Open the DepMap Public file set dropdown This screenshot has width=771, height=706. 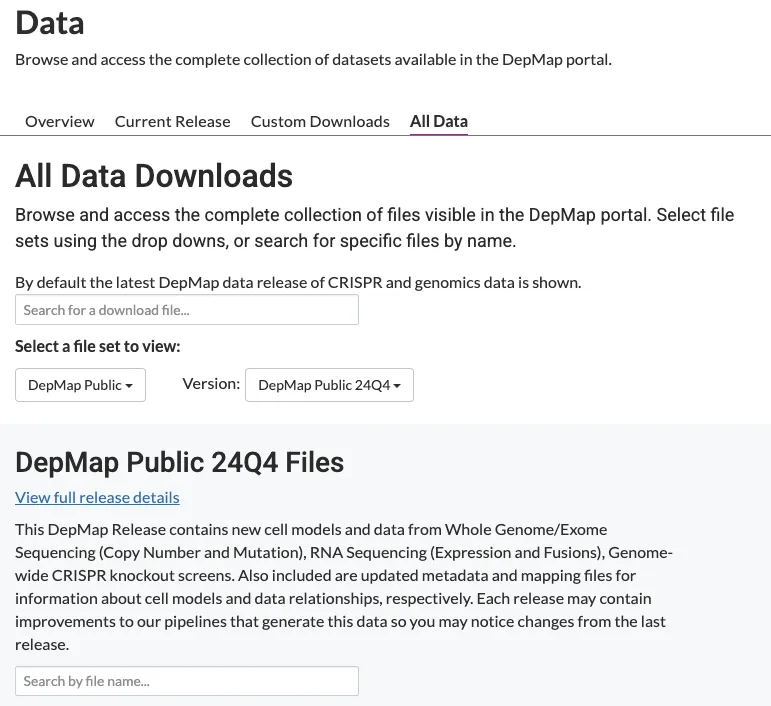[x=80, y=385]
